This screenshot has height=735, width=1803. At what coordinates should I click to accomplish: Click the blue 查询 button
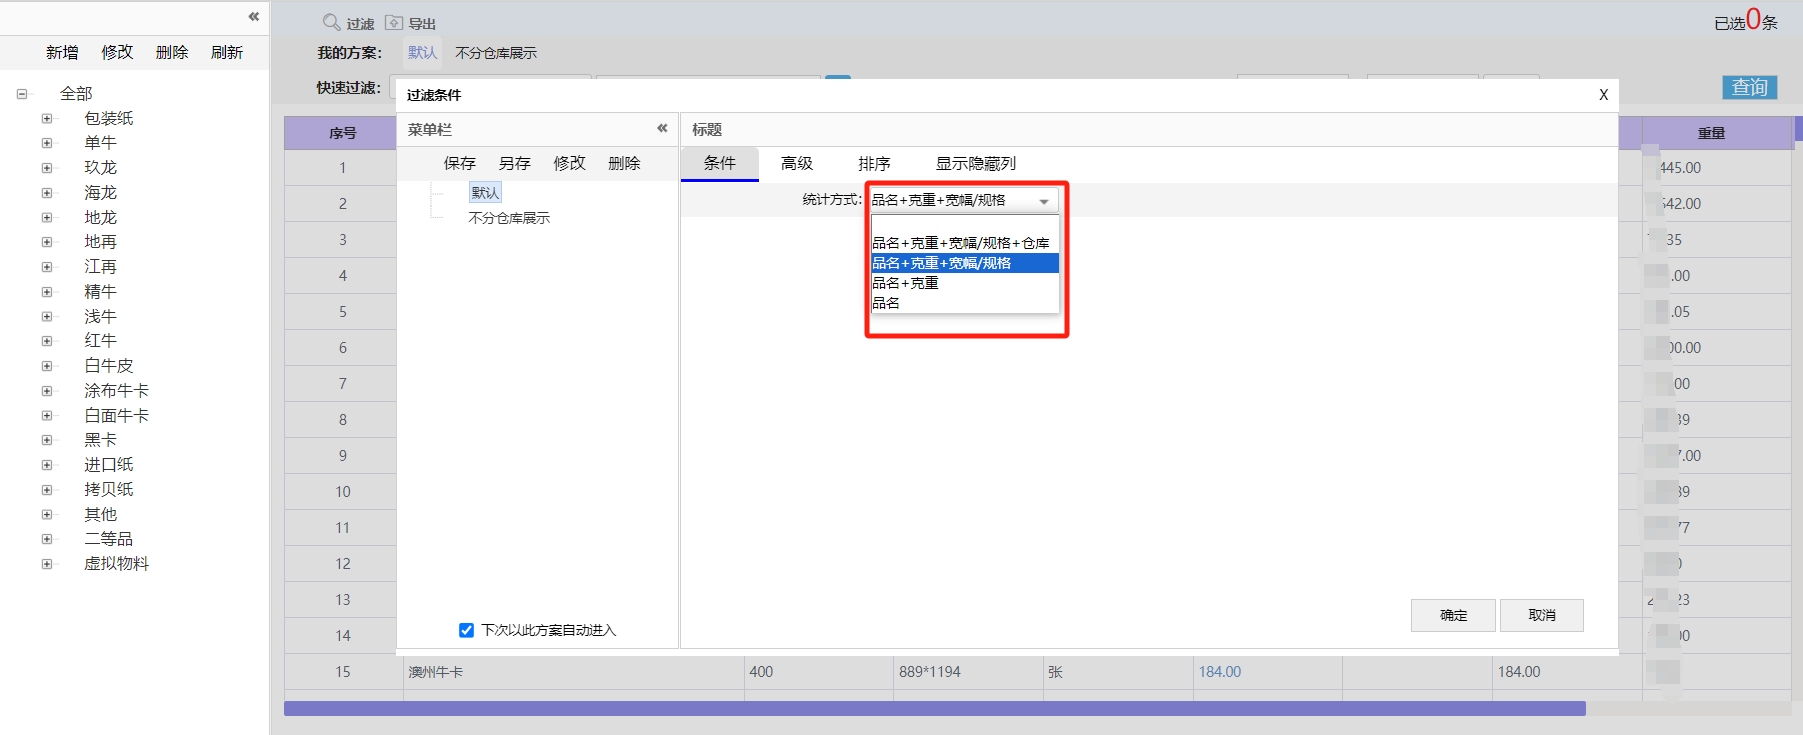(x=1749, y=87)
